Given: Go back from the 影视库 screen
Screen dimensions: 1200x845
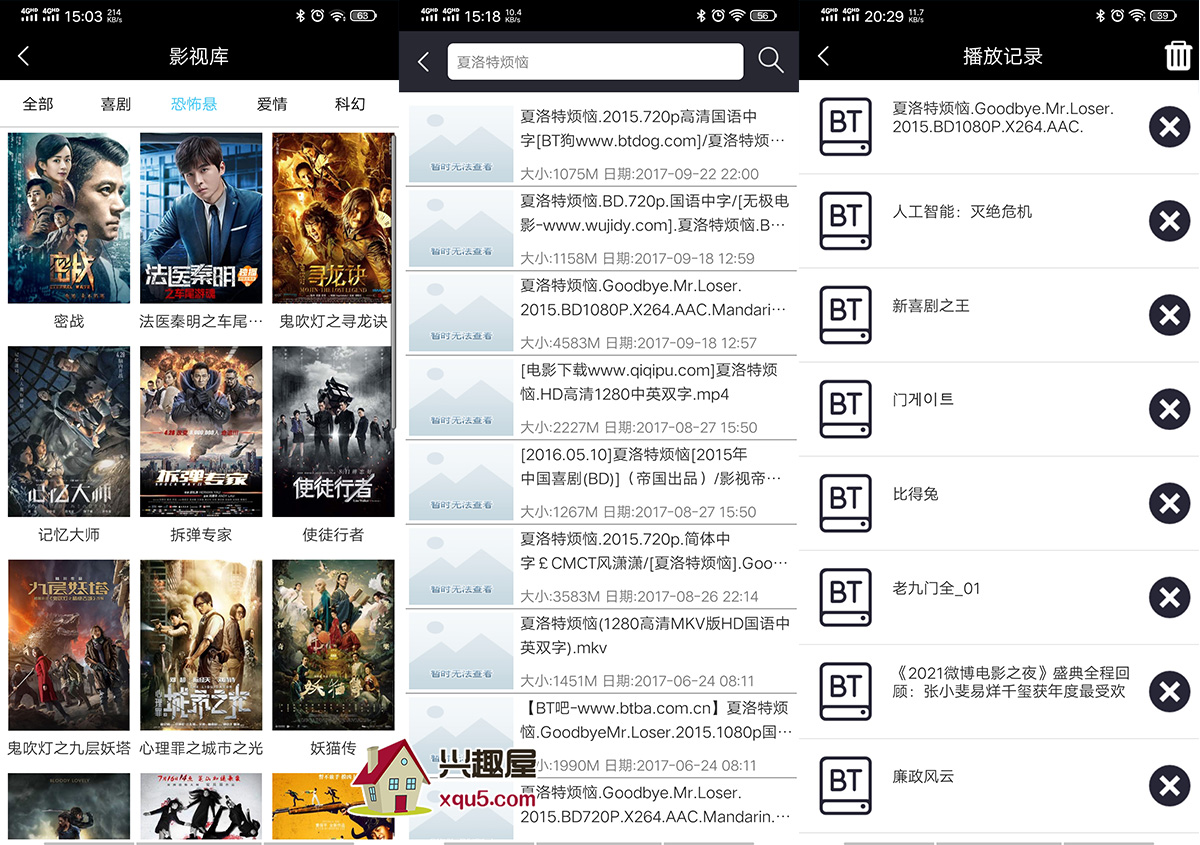Looking at the screenshot, I should tap(24, 56).
